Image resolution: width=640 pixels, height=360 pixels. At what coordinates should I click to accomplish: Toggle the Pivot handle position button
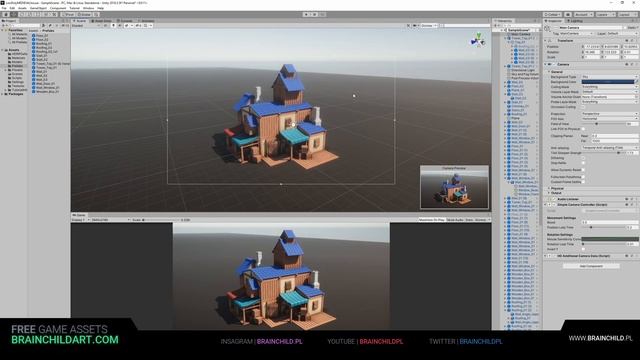(68, 14)
